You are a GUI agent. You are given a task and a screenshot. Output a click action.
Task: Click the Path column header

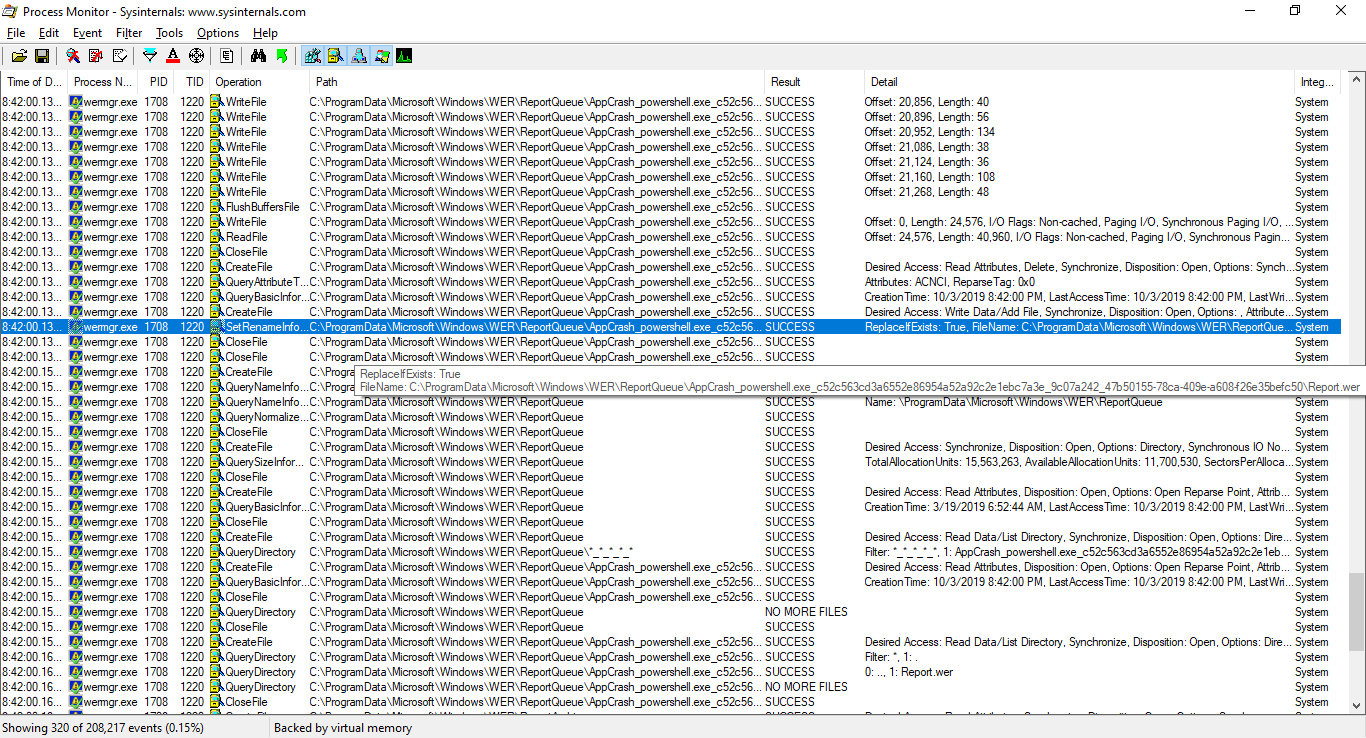pos(538,82)
